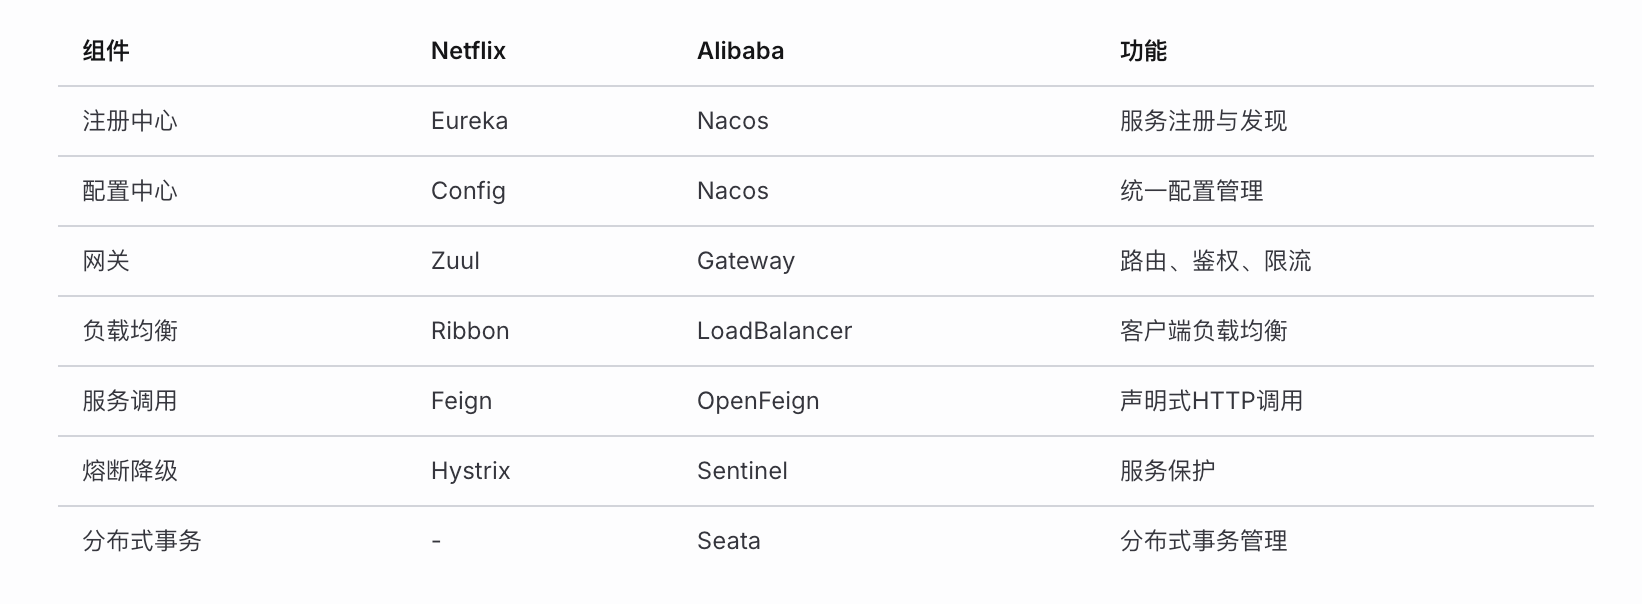This screenshot has height=604, width=1642.
Task: Click the Ribbon cell
Action: 470,331
